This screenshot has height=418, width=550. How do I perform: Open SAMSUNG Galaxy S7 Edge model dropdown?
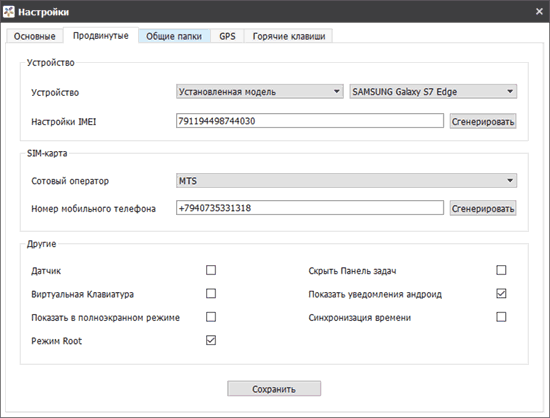(433, 92)
